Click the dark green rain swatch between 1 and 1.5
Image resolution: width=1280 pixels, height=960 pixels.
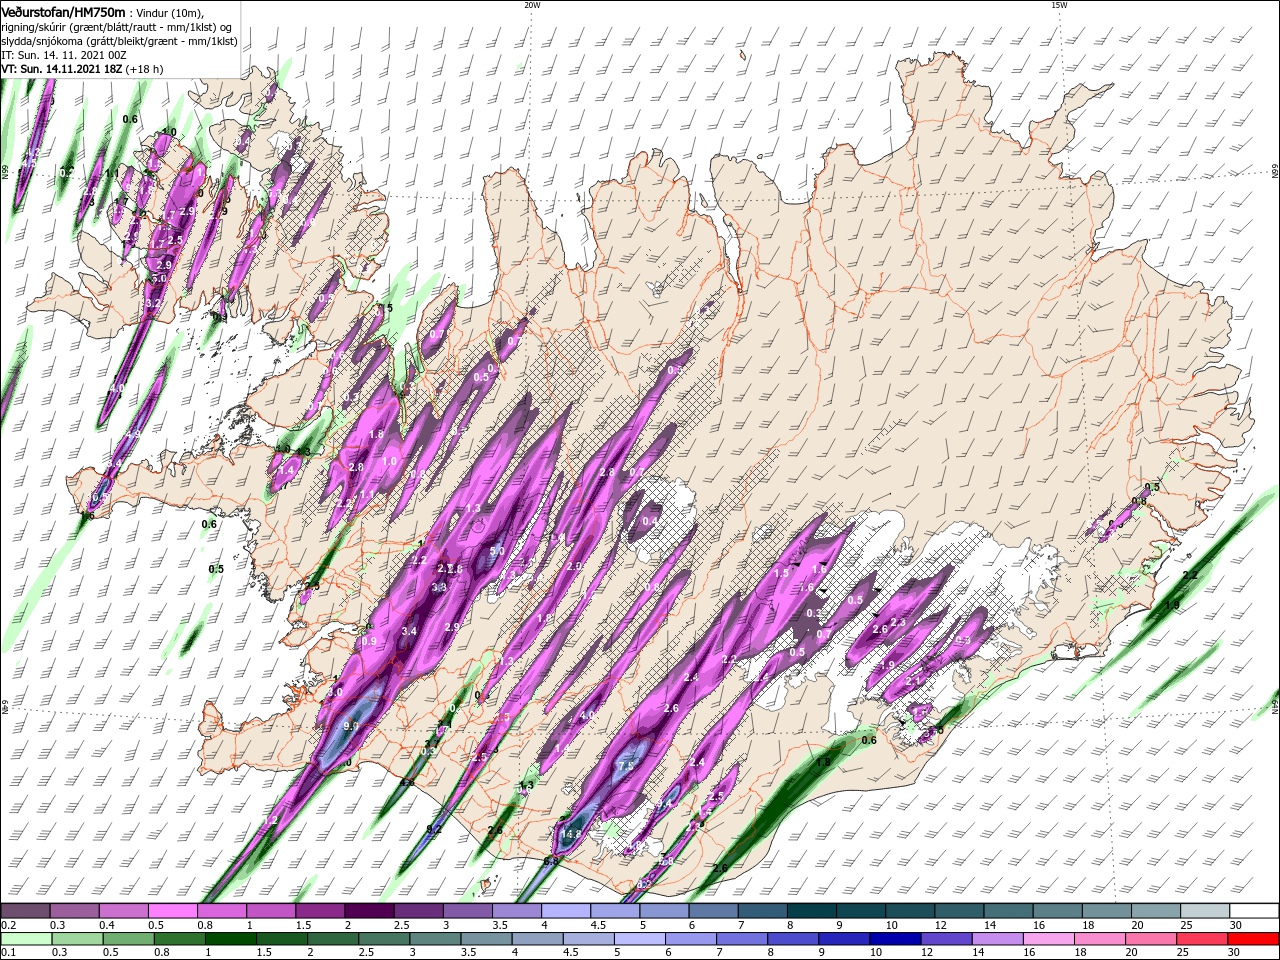[229, 939]
